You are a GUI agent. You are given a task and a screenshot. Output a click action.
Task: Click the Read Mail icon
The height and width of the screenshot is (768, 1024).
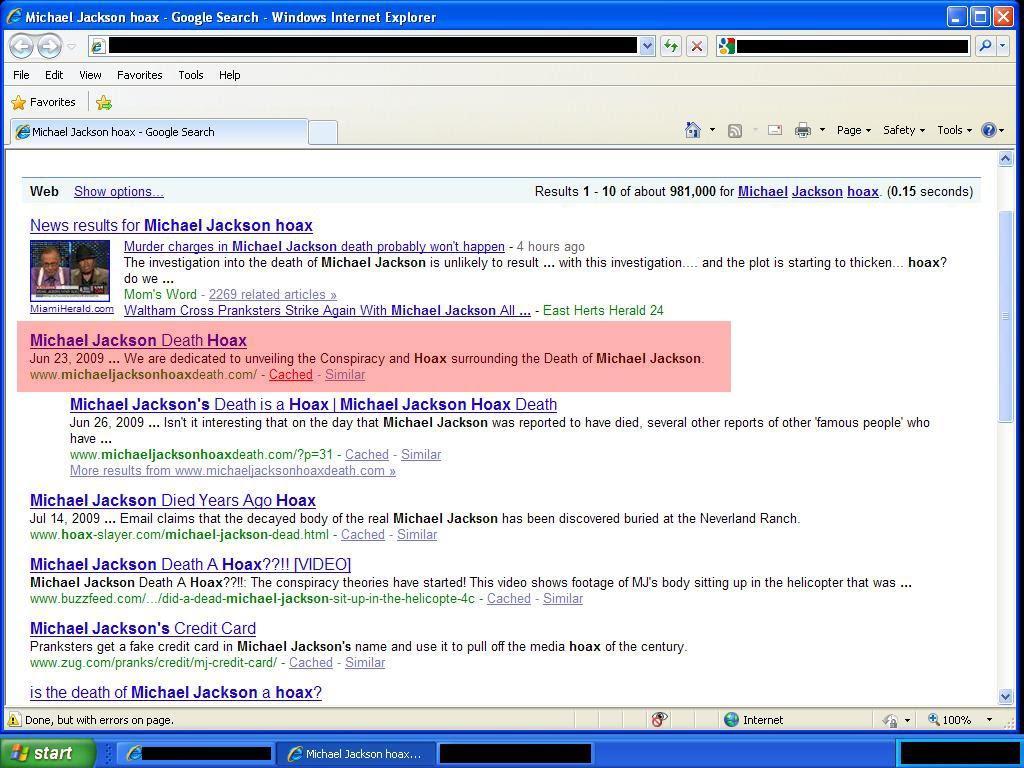775,130
